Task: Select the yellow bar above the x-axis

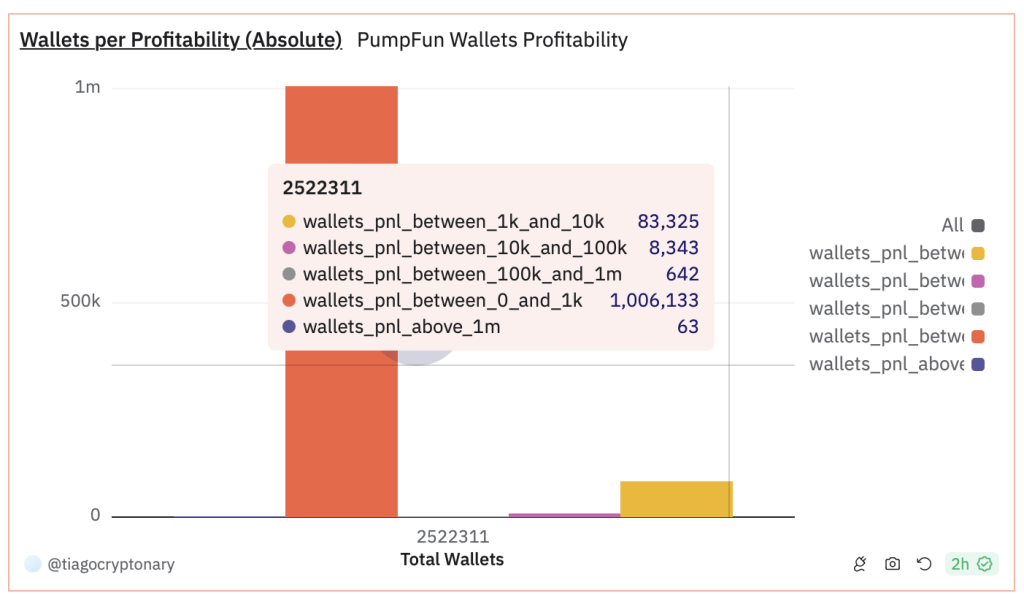Action: coord(676,497)
